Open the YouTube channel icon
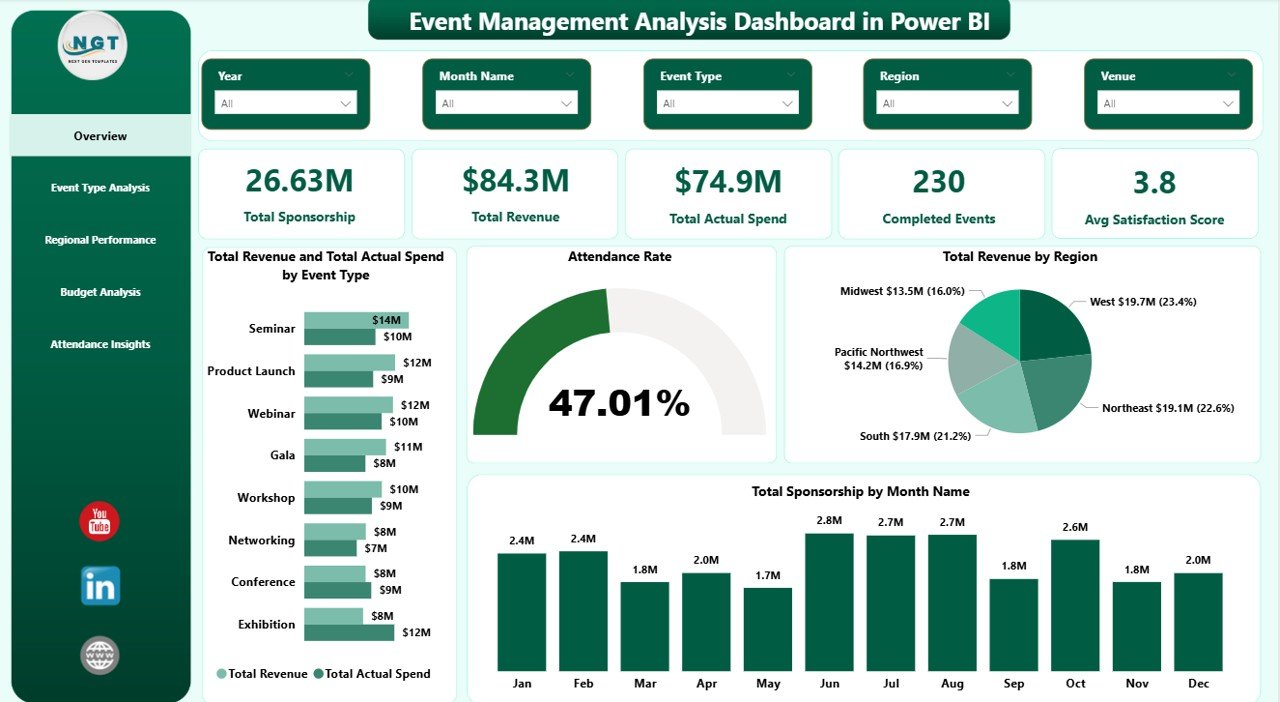 99,521
